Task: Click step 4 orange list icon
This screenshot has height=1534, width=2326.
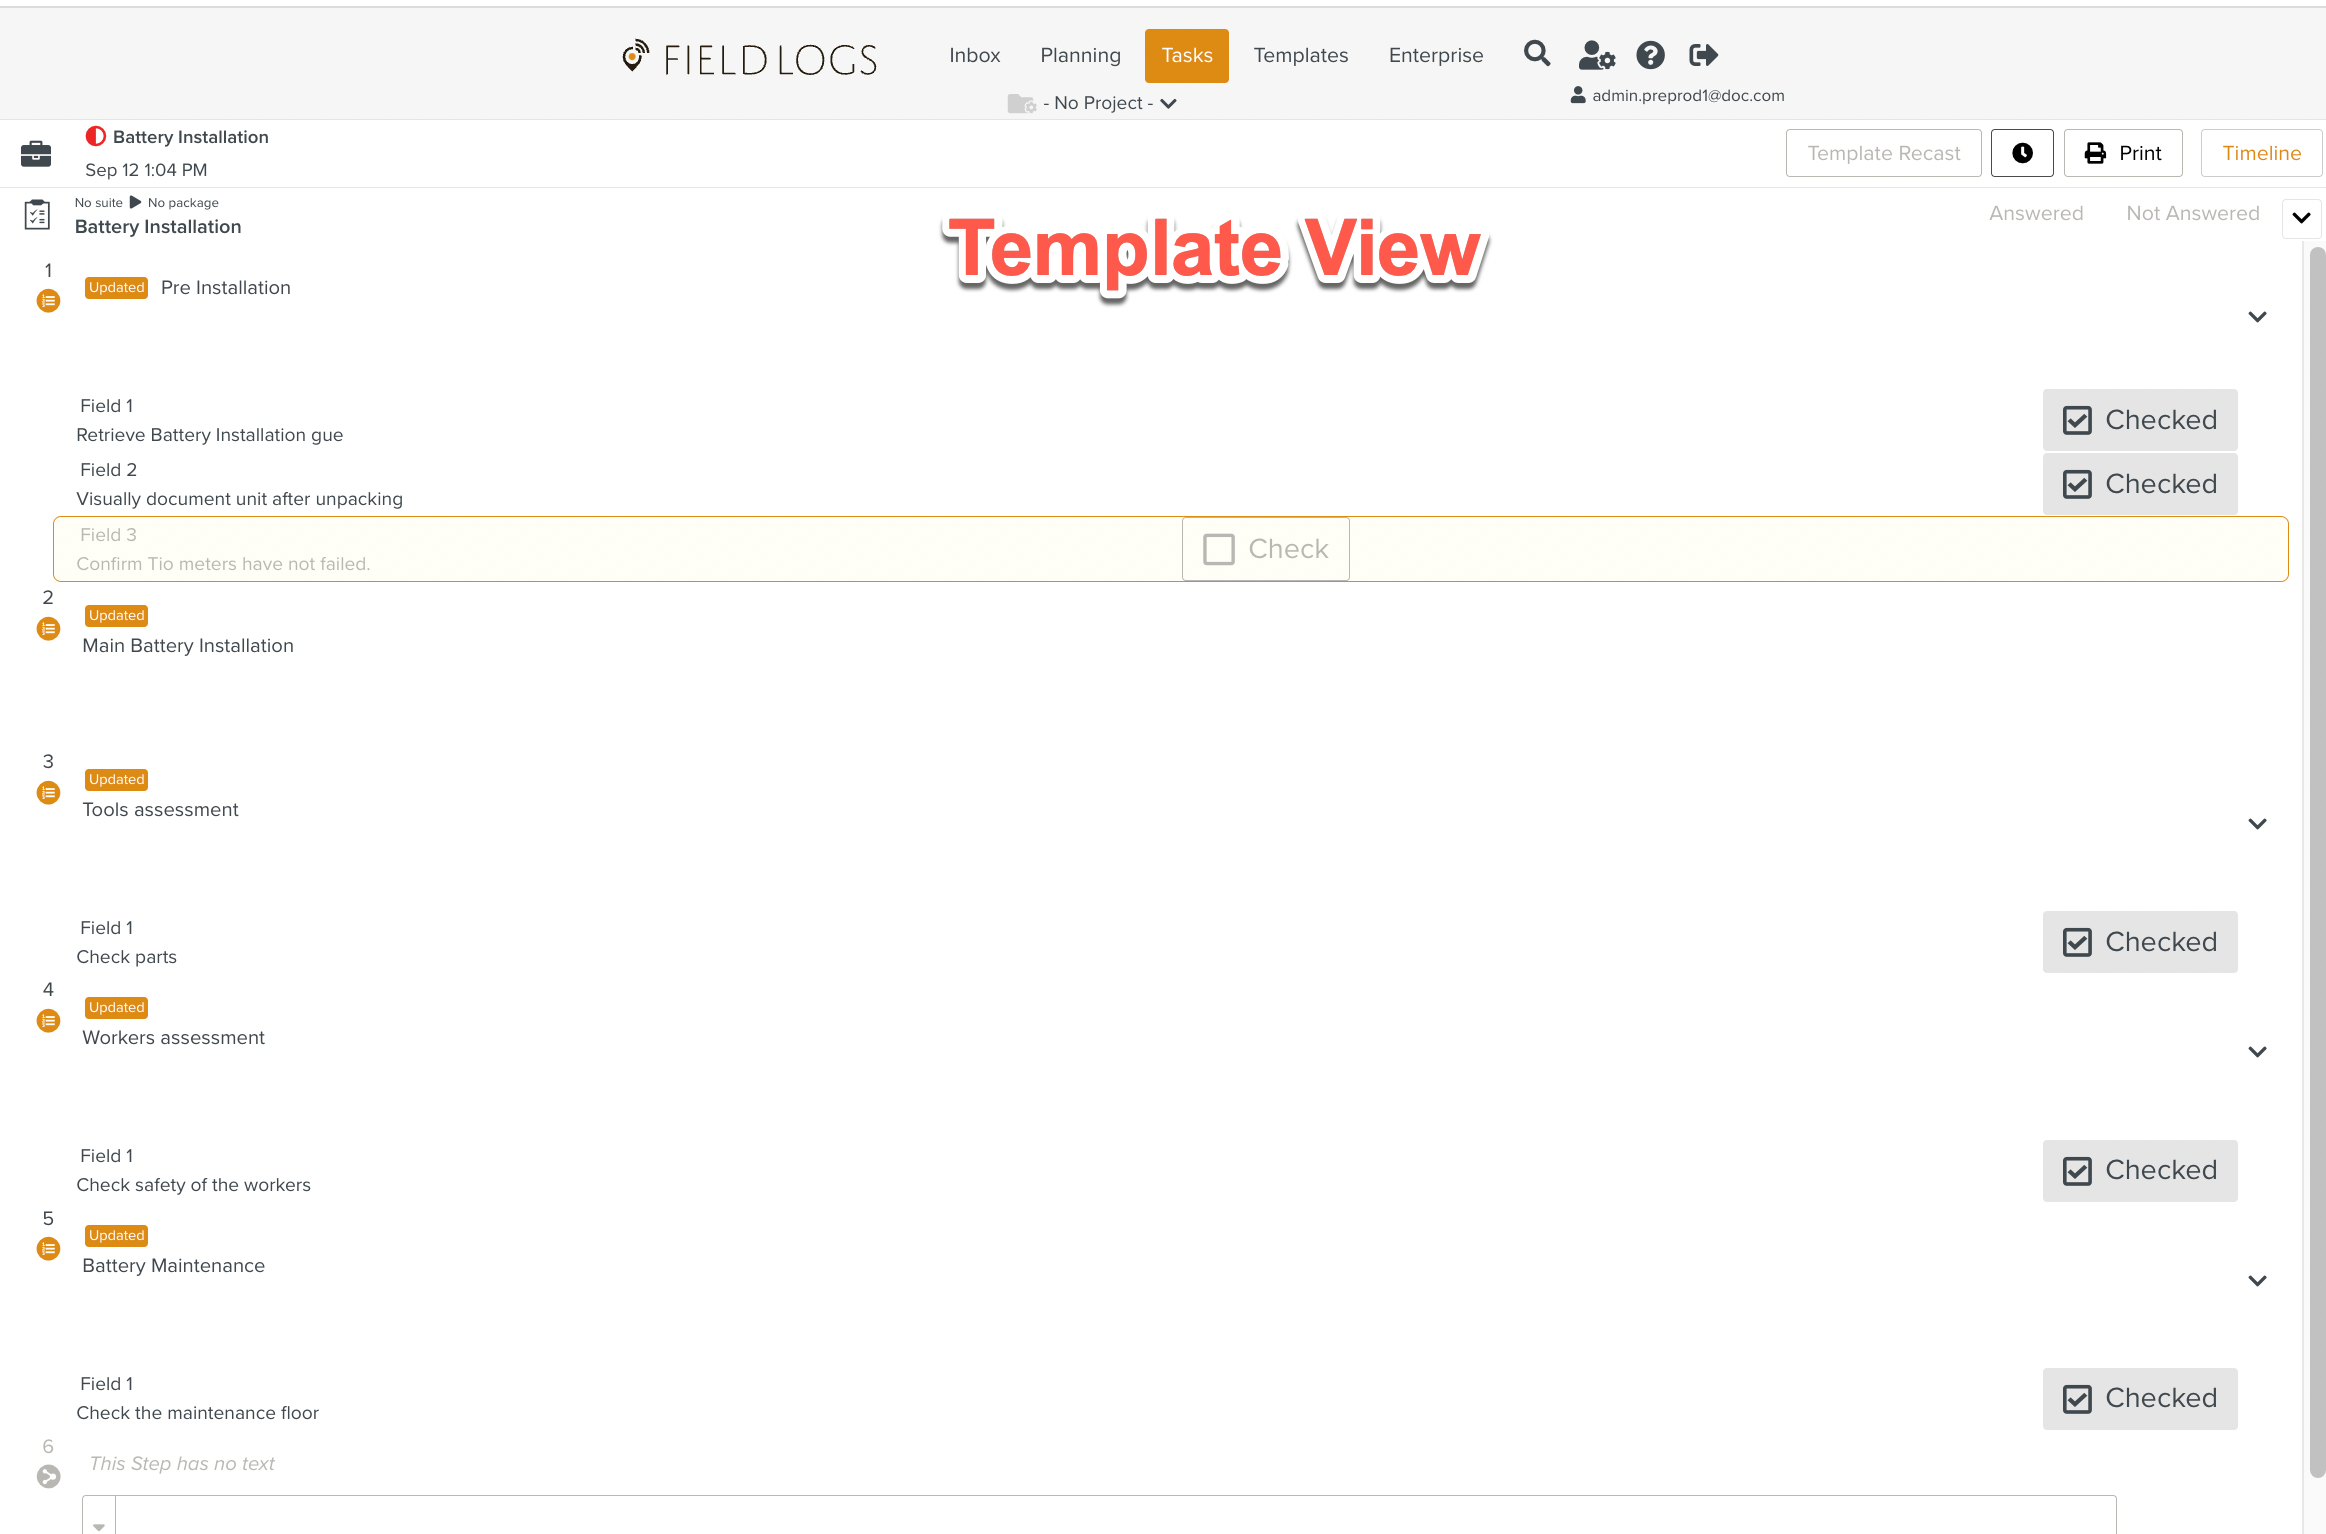Action: 48,1020
